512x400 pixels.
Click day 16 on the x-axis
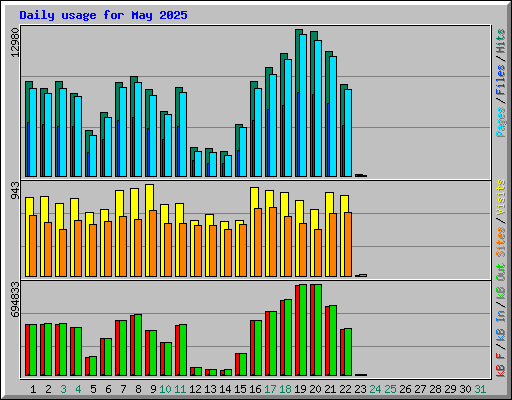tap(255, 389)
